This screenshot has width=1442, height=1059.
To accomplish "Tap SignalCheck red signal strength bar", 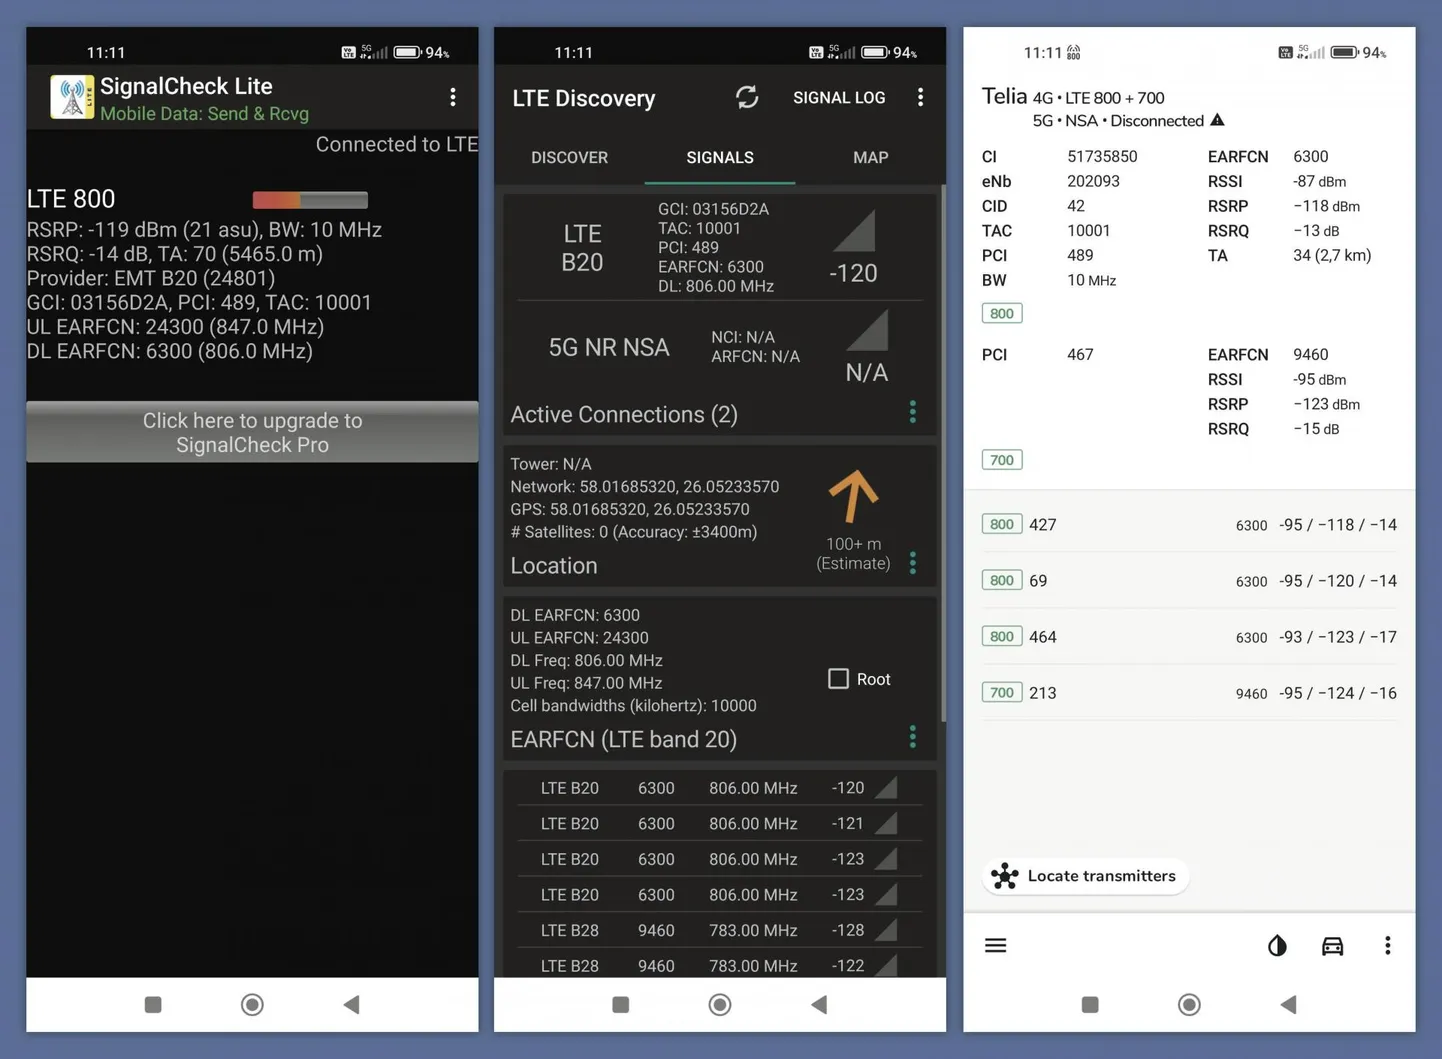I will pyautogui.click(x=310, y=200).
